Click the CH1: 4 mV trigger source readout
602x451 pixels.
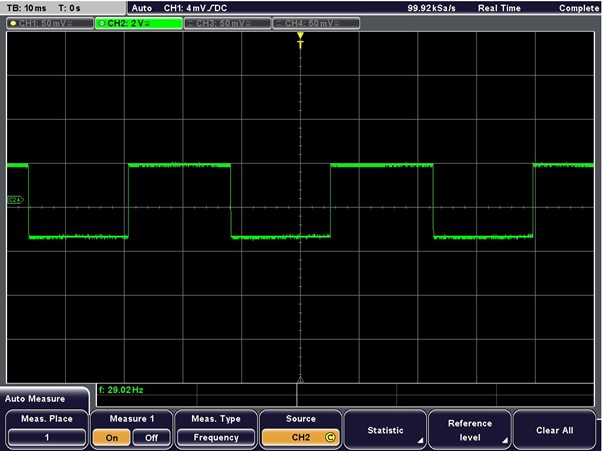tap(195, 8)
